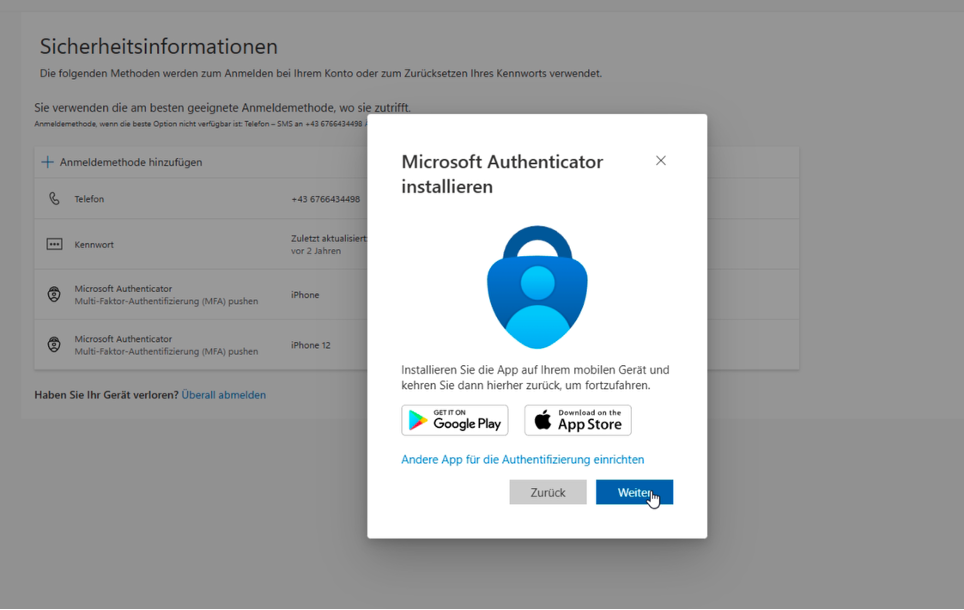Click the Authenticator icon in the iPhone row
This screenshot has height=610, width=964.
pyautogui.click(x=54, y=294)
